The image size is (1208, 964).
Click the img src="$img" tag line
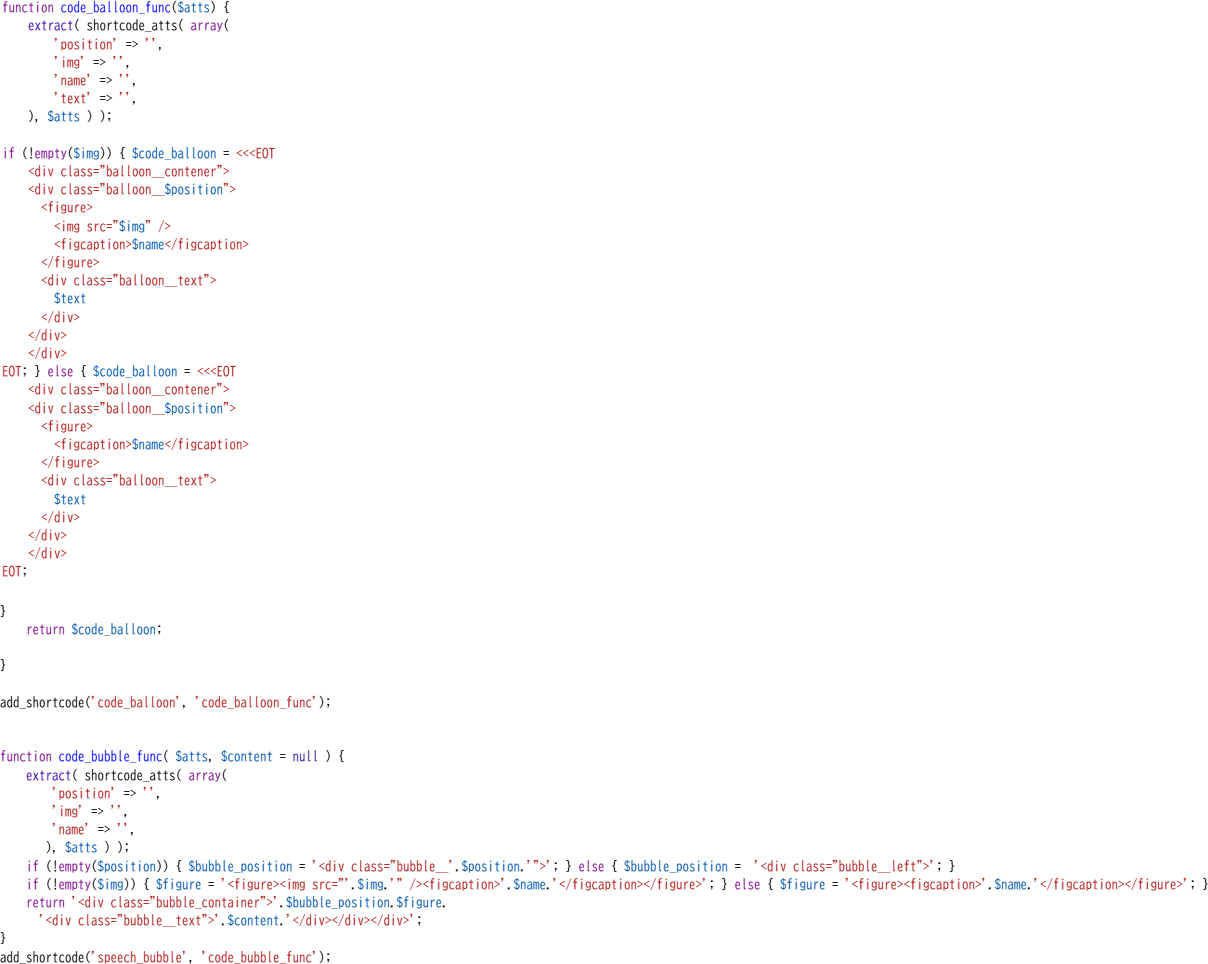[x=112, y=226]
